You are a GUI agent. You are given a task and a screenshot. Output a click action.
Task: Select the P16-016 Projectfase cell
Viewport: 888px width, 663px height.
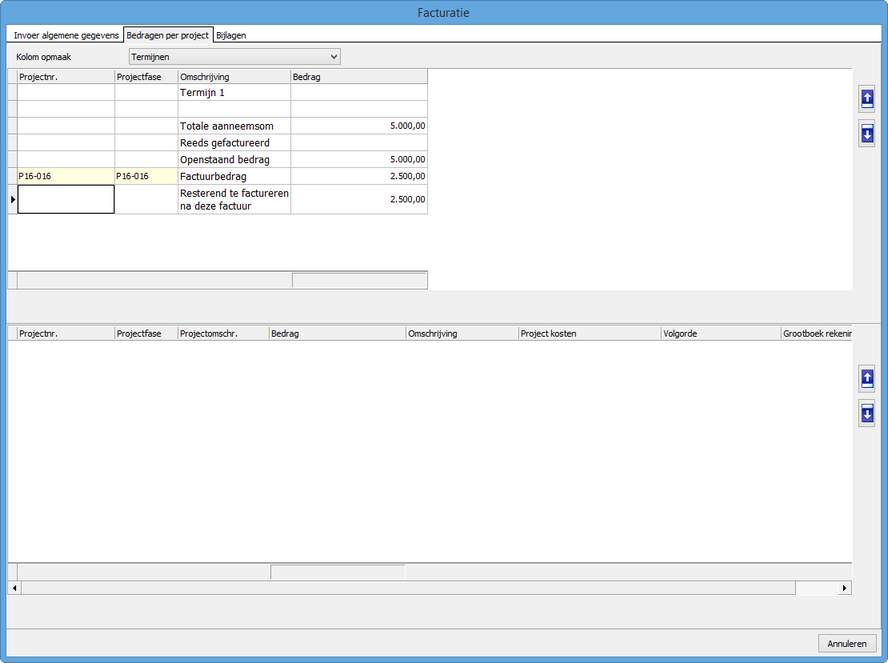coord(146,176)
